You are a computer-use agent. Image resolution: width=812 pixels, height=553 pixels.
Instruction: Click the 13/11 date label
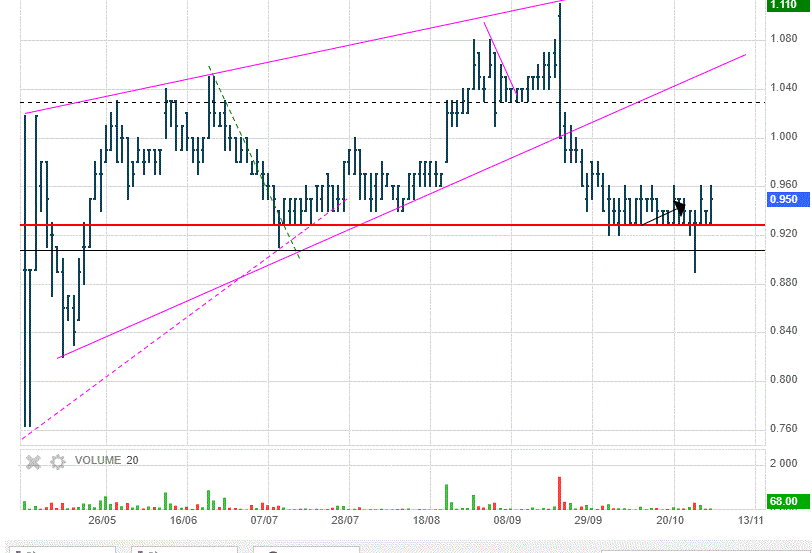tap(750, 520)
